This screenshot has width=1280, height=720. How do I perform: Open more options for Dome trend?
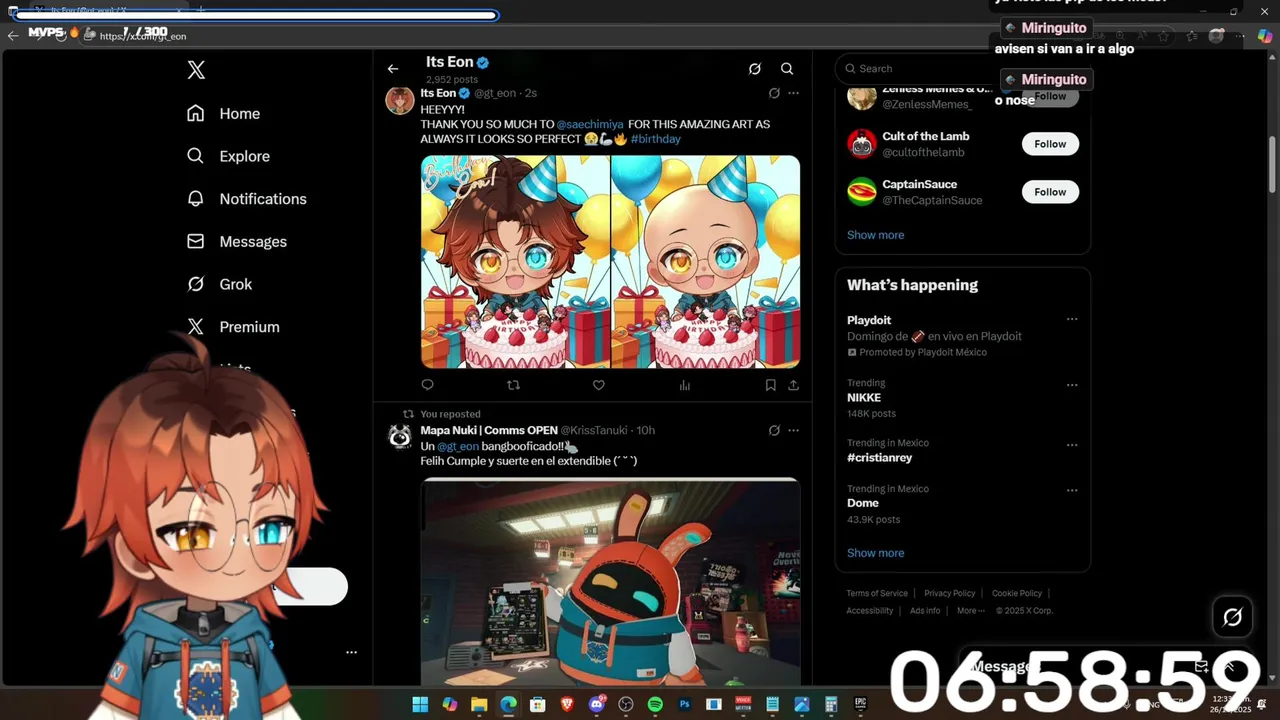pos(1072,491)
